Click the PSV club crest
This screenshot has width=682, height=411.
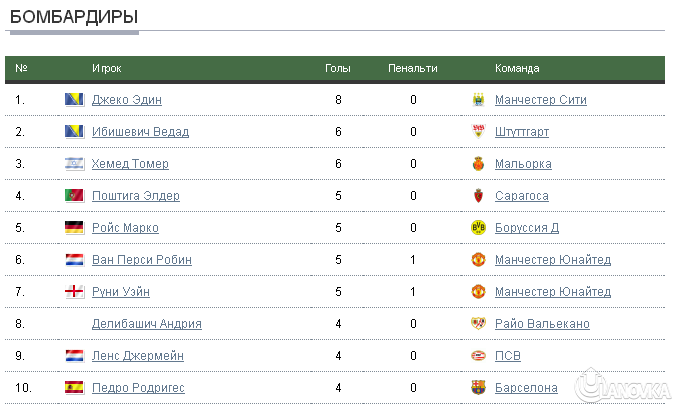(478, 356)
